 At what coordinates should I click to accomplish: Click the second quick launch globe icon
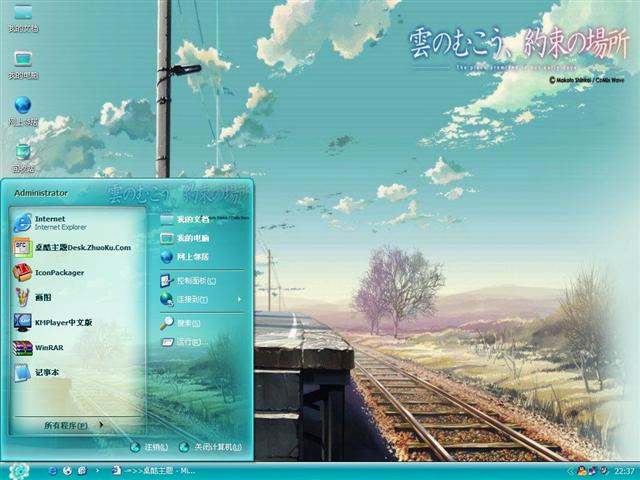pyautogui.click(x=67, y=471)
